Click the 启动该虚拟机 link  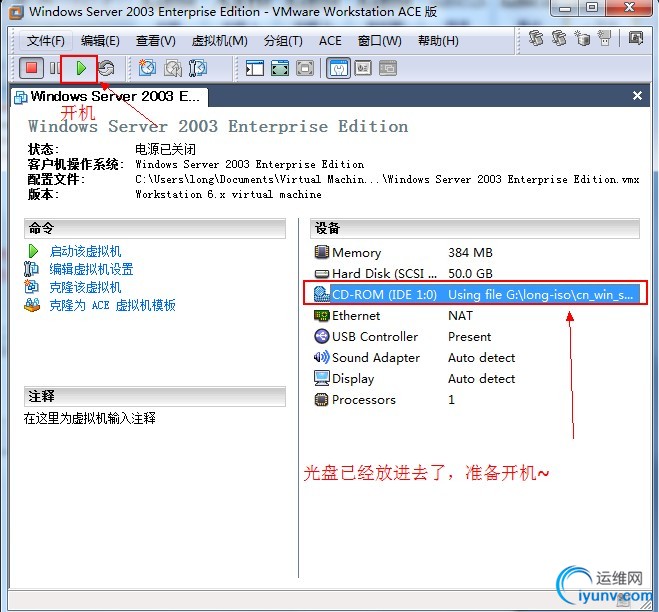85,251
